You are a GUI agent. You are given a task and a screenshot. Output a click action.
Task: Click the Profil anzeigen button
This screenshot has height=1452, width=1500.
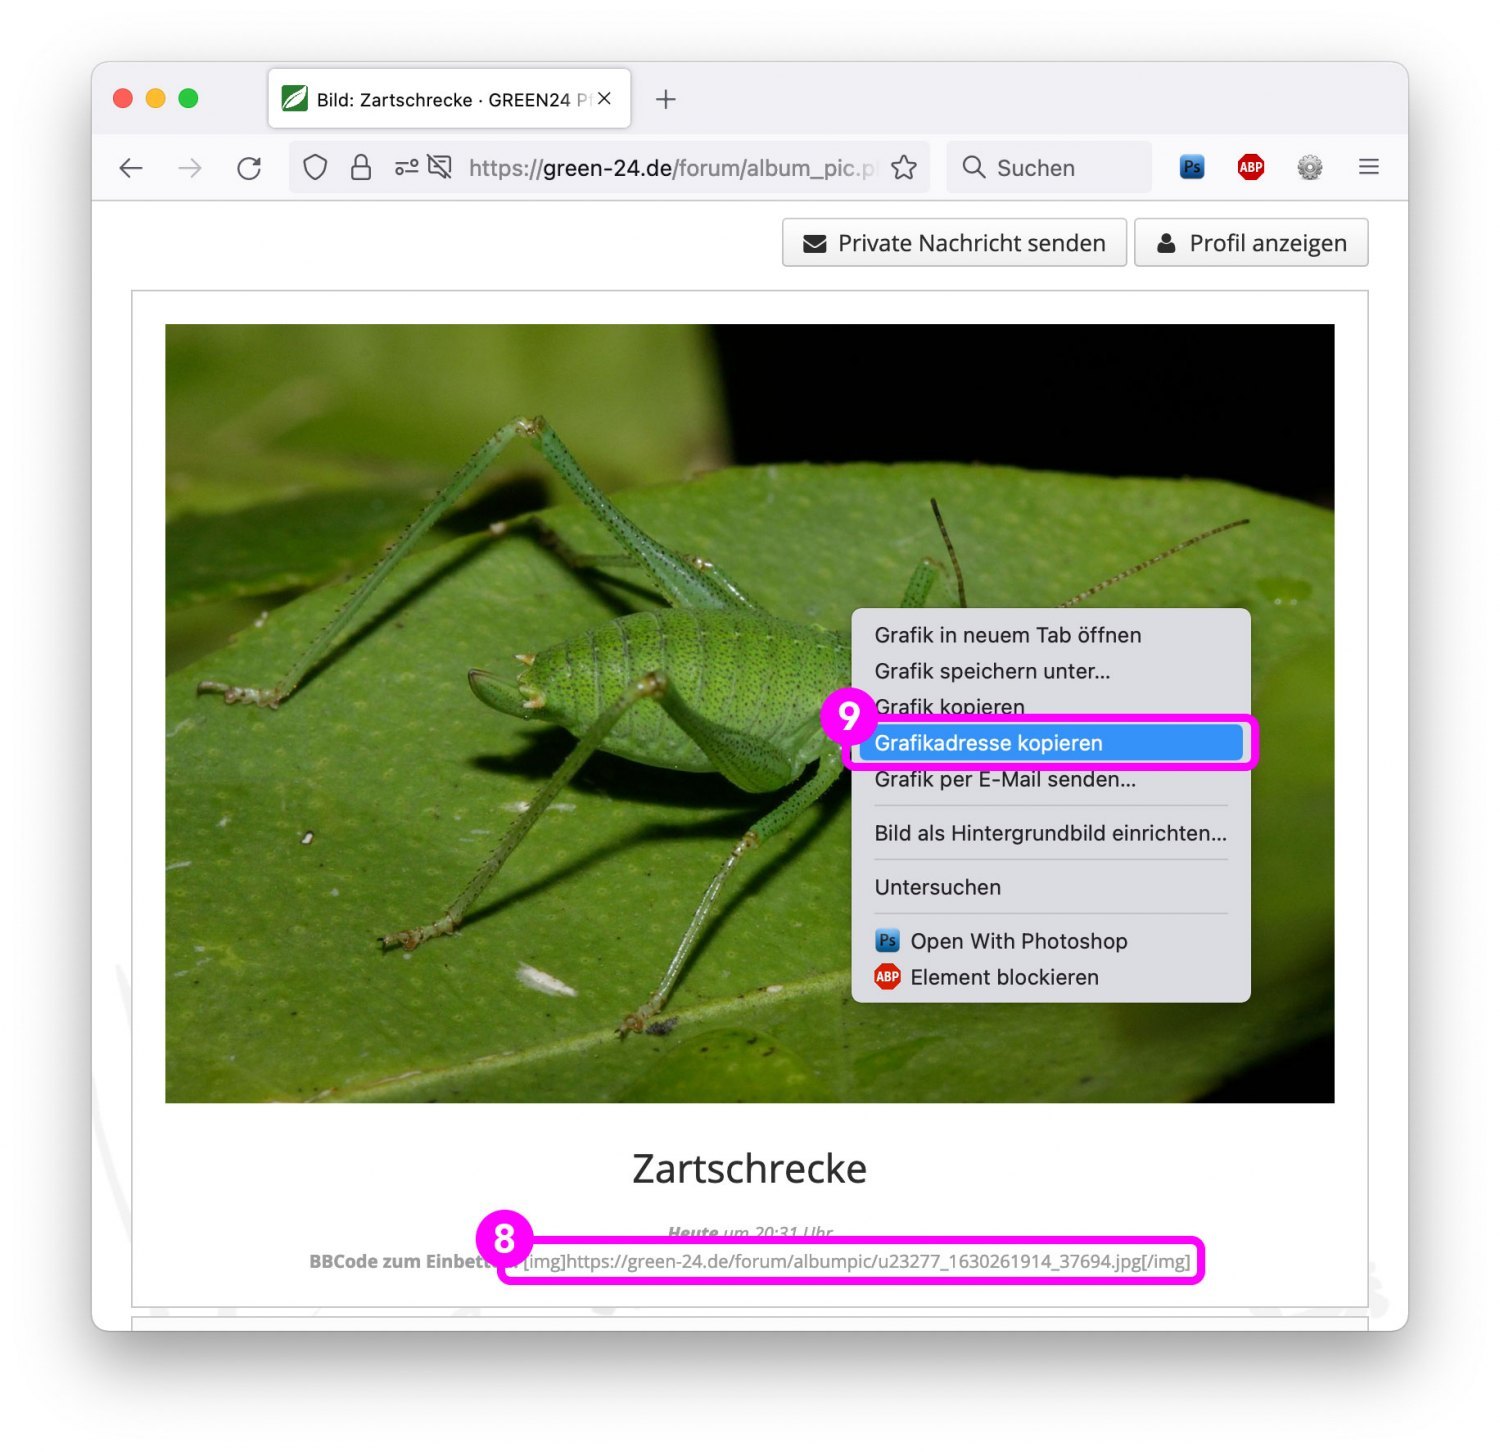(1250, 243)
